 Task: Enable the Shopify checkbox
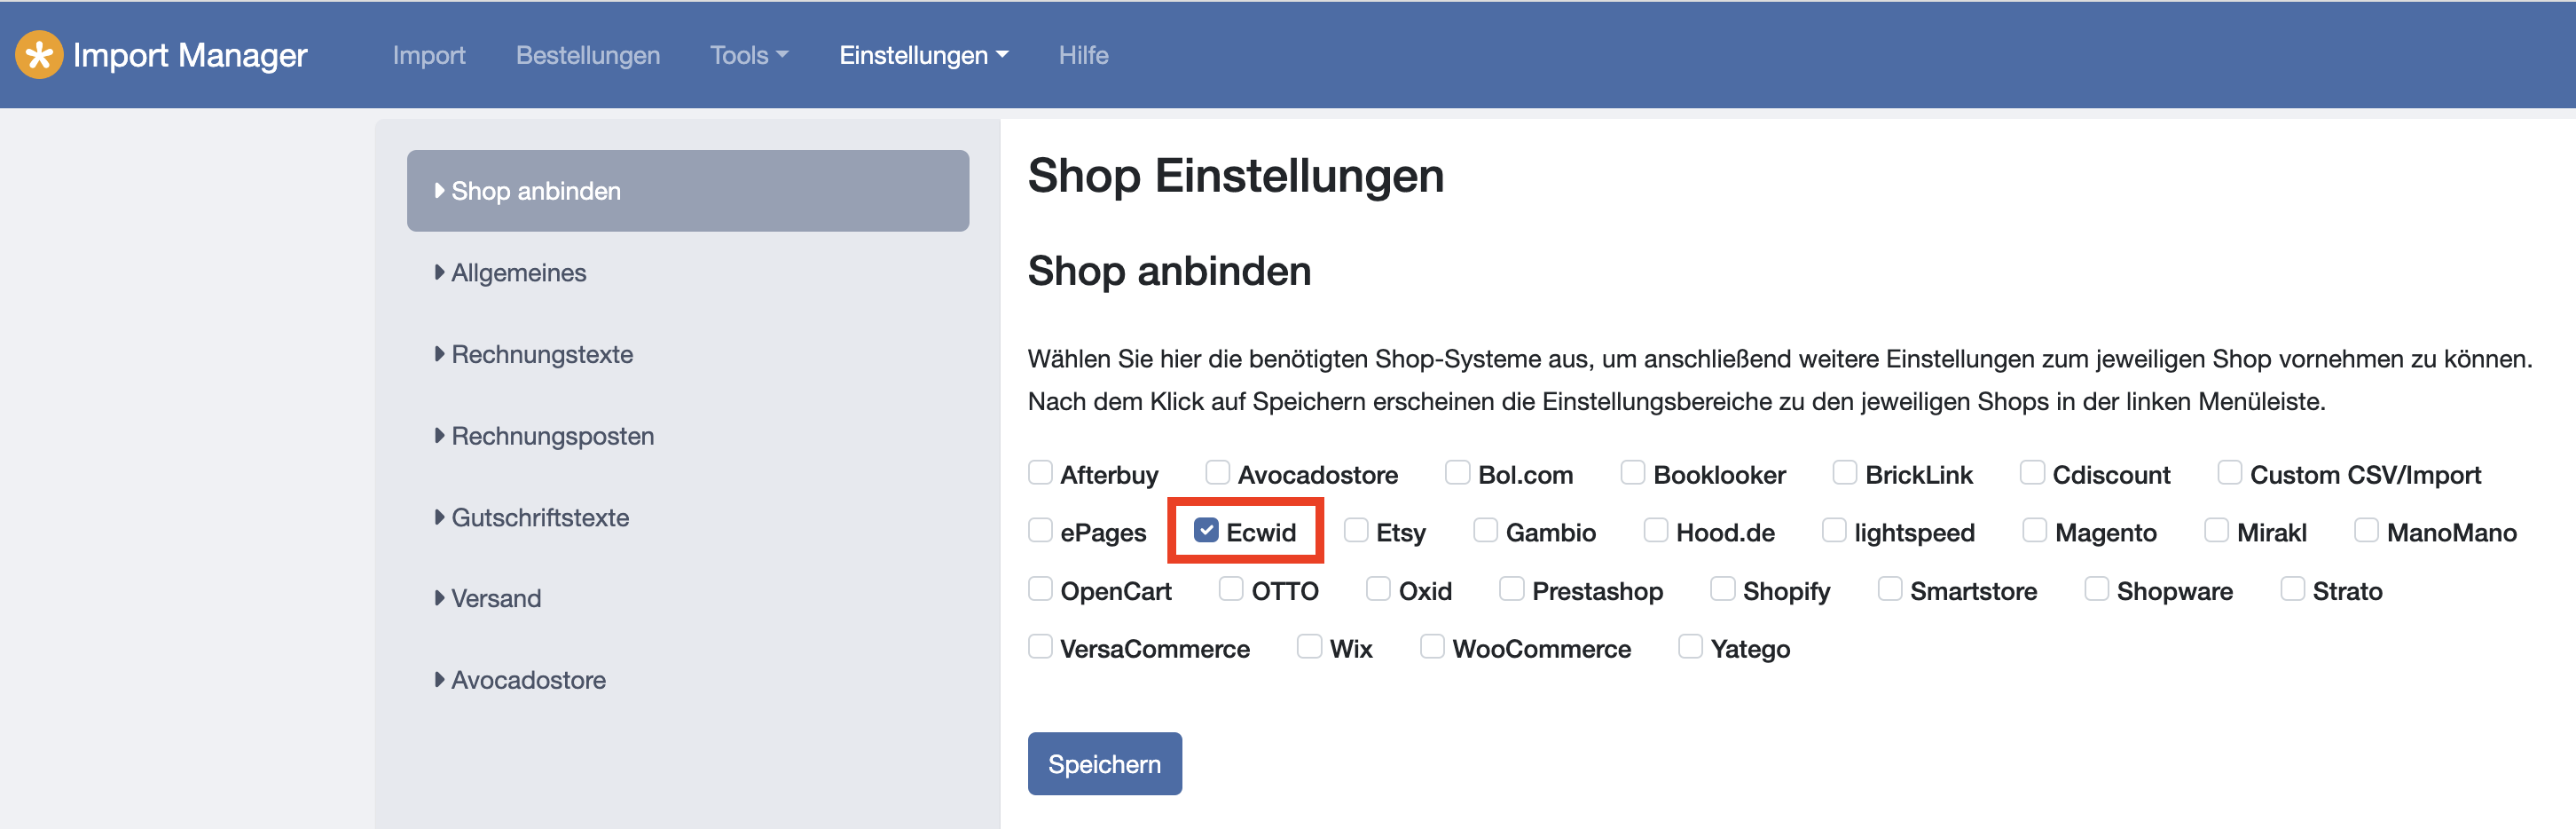(x=1722, y=589)
